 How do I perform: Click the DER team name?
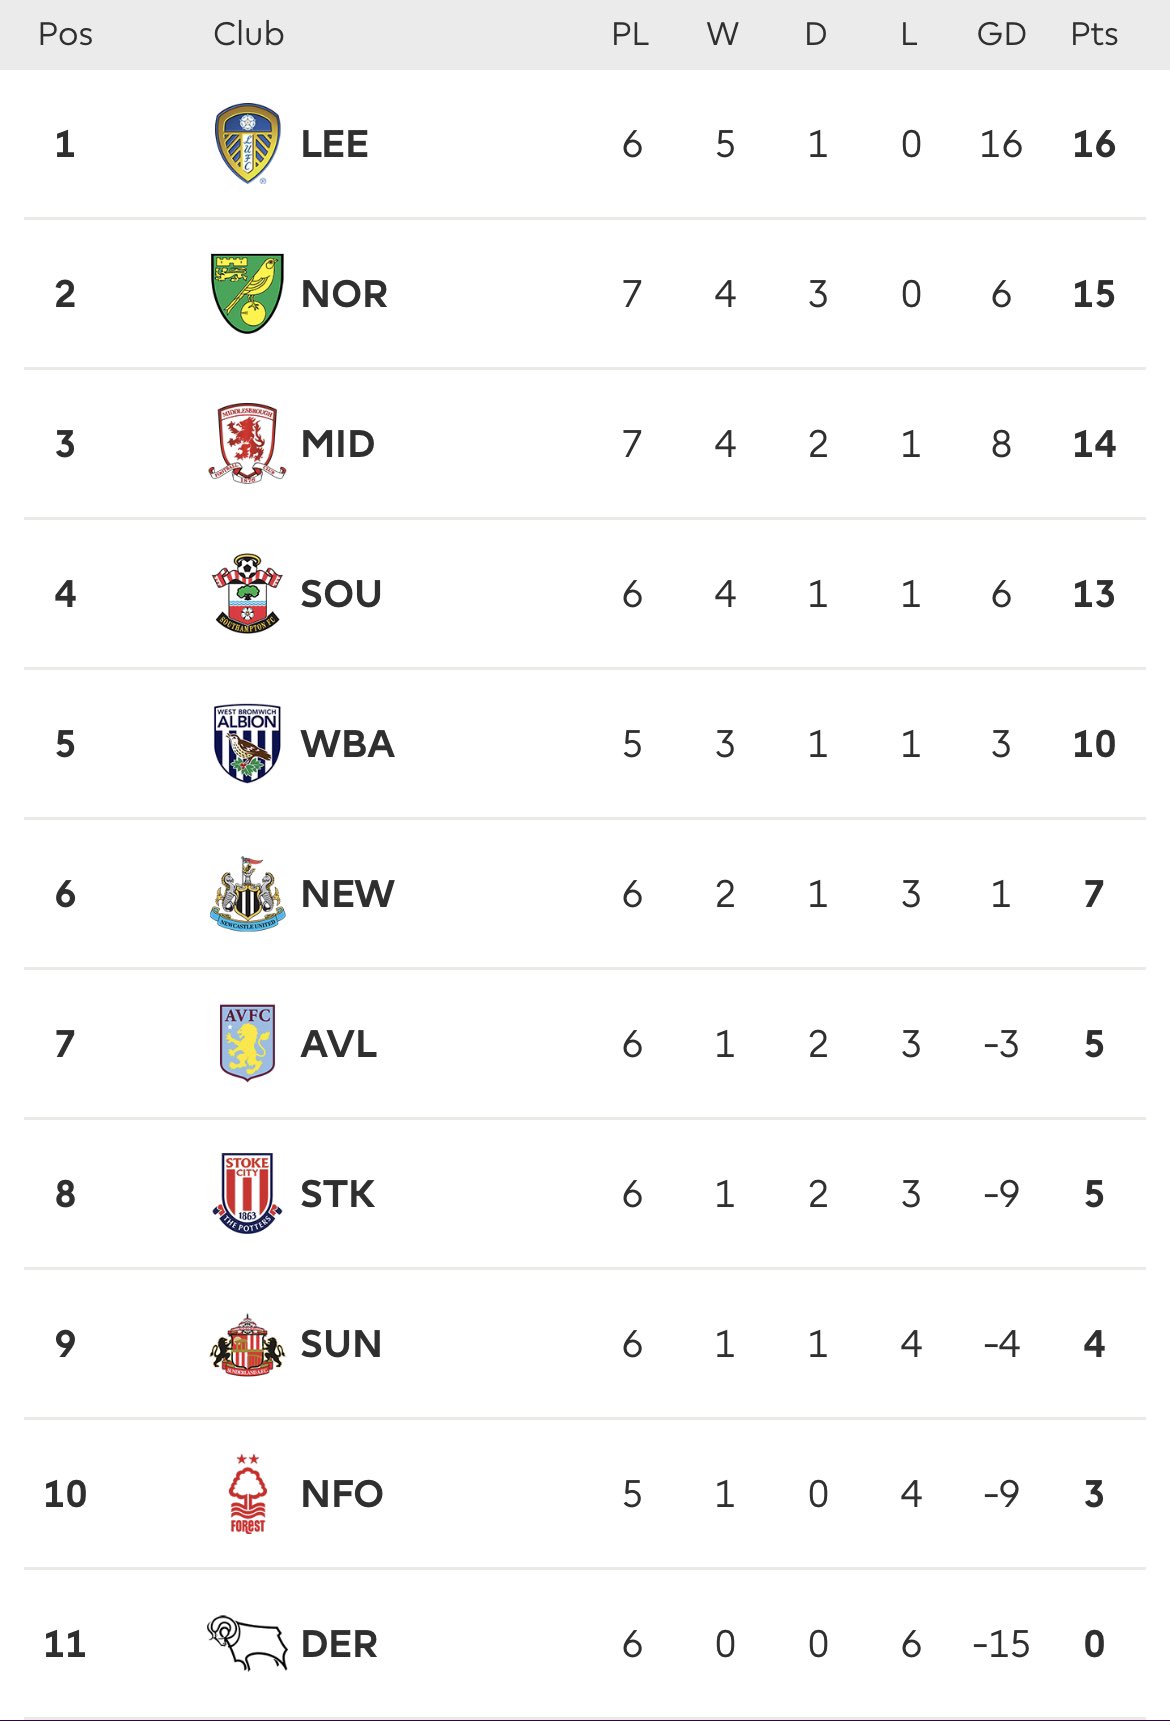click(x=339, y=1644)
